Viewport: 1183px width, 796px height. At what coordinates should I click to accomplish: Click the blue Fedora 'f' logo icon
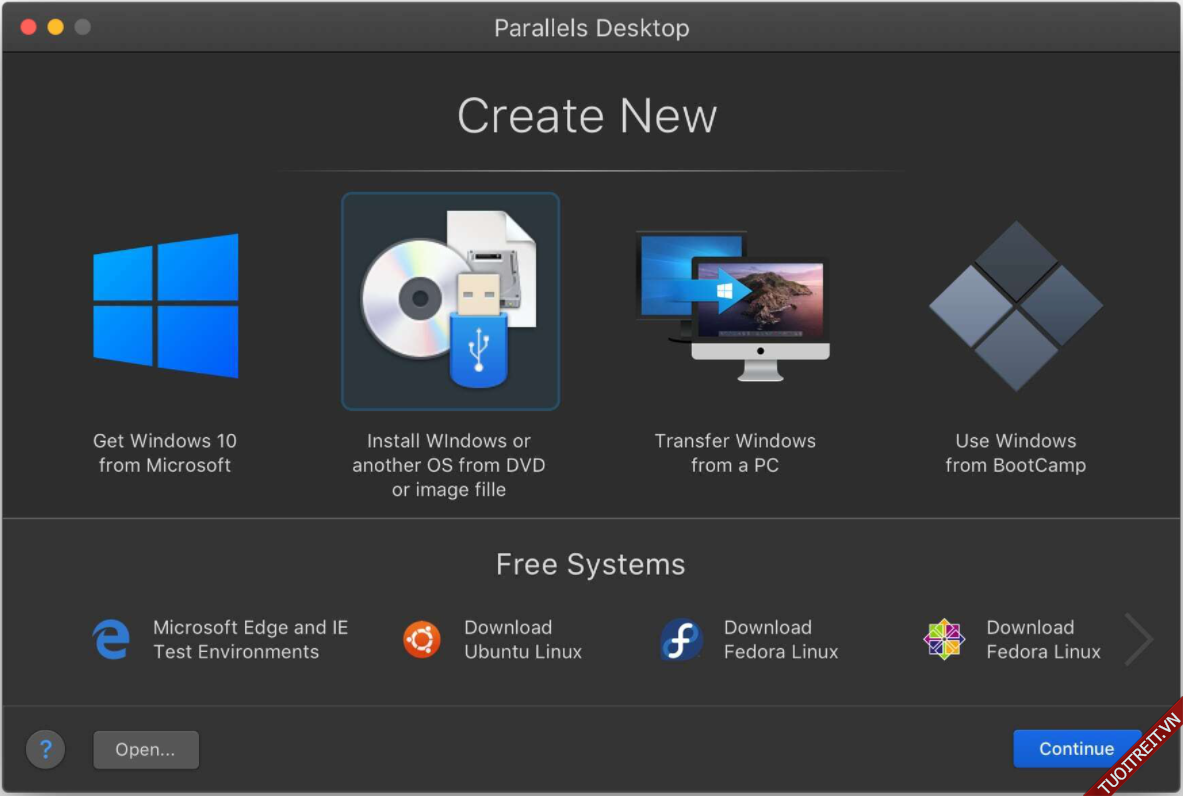681,640
